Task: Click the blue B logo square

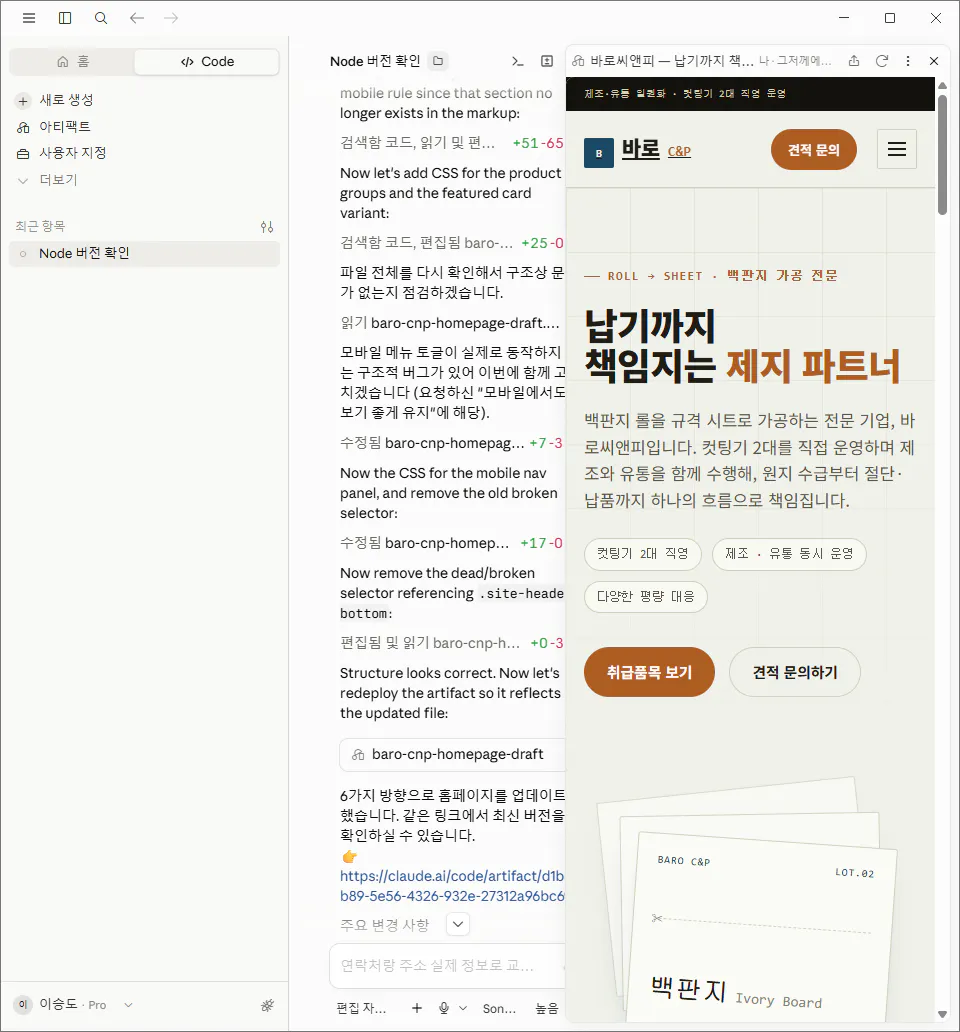Action: 599,153
